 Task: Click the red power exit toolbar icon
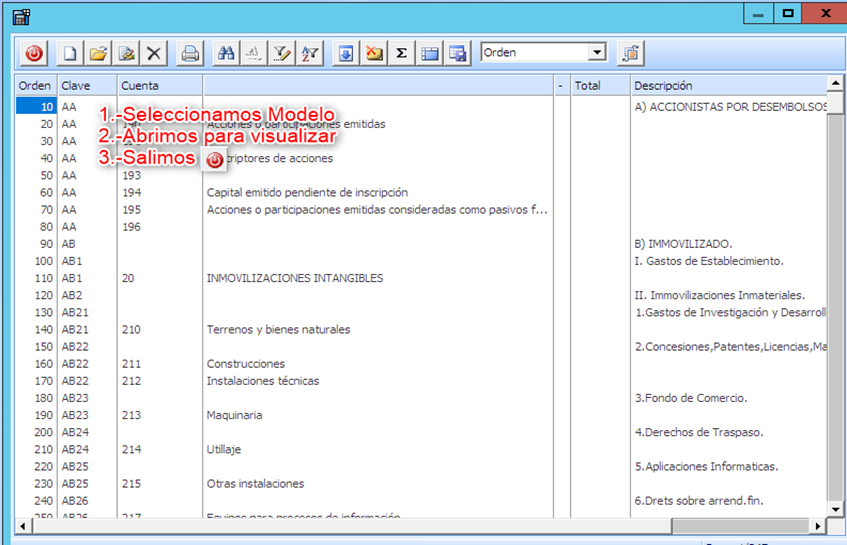tap(34, 53)
